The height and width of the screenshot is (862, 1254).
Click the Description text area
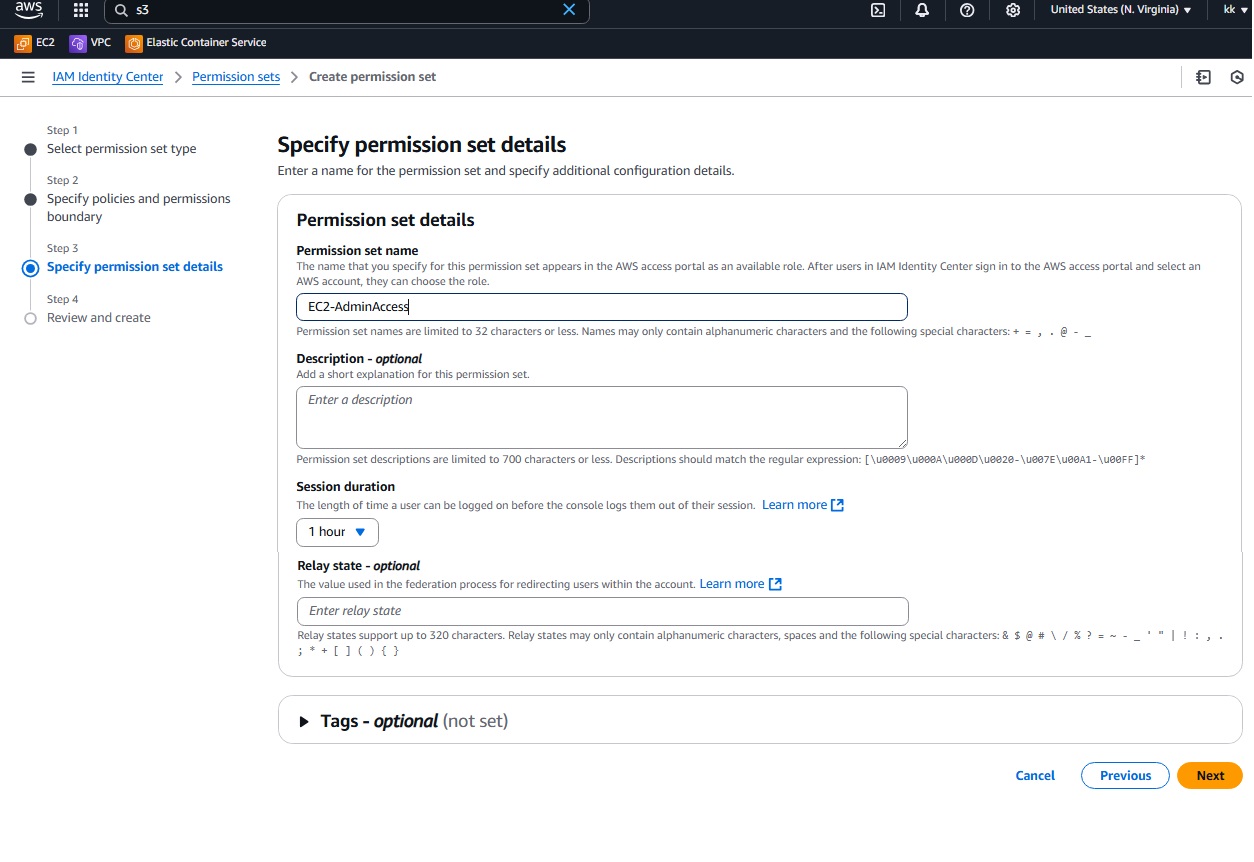coord(601,417)
